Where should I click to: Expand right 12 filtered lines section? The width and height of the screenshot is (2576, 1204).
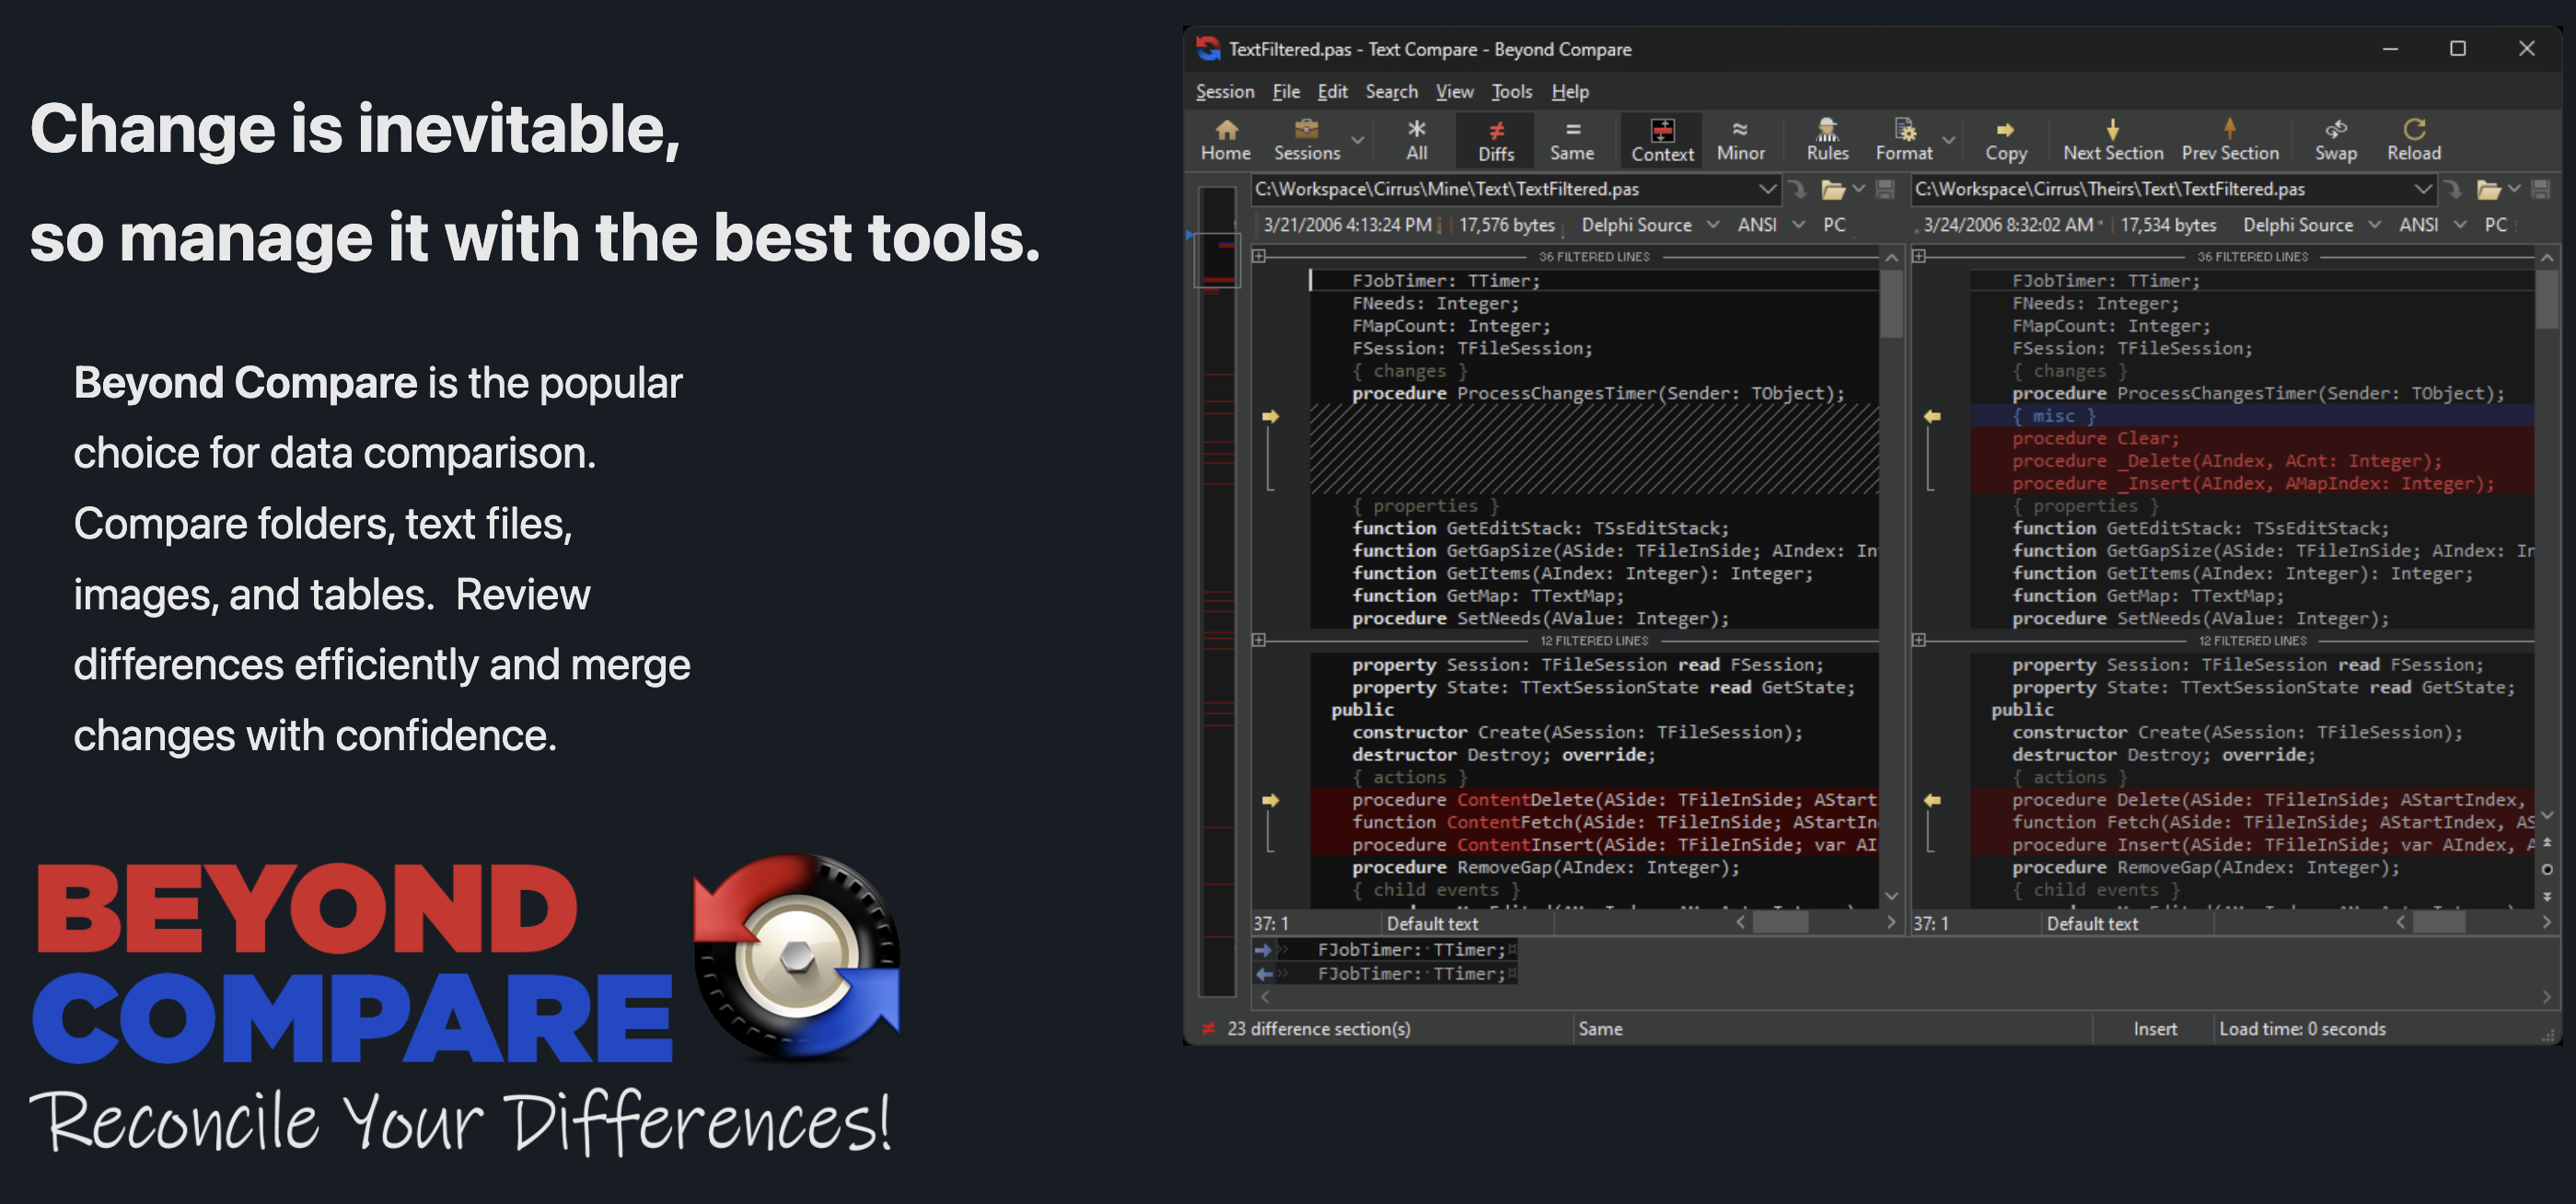[x=1918, y=640]
